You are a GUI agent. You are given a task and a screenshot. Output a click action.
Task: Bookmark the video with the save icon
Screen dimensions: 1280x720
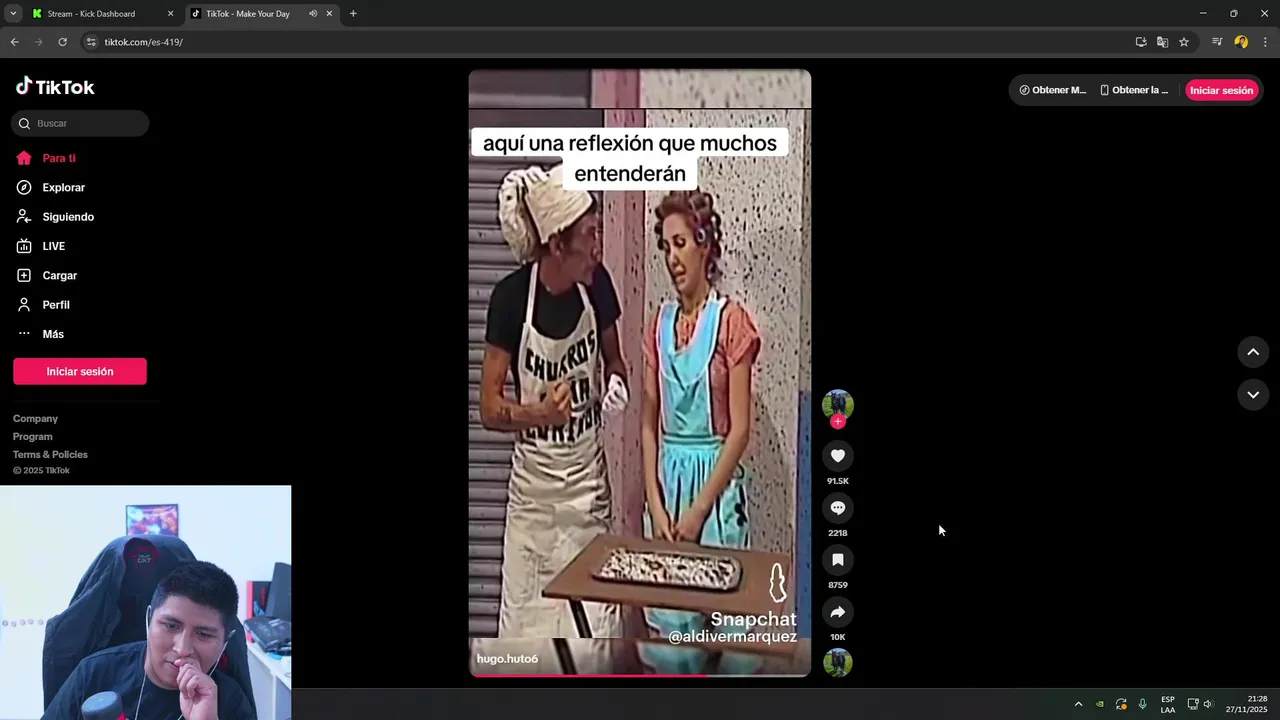pos(838,560)
